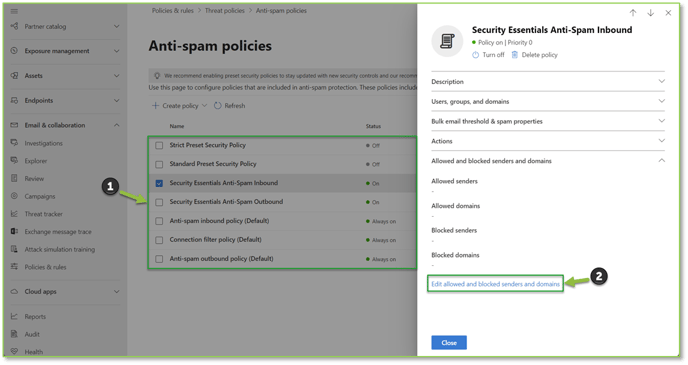
Task: Click the Create policy plus icon
Action: click(155, 106)
